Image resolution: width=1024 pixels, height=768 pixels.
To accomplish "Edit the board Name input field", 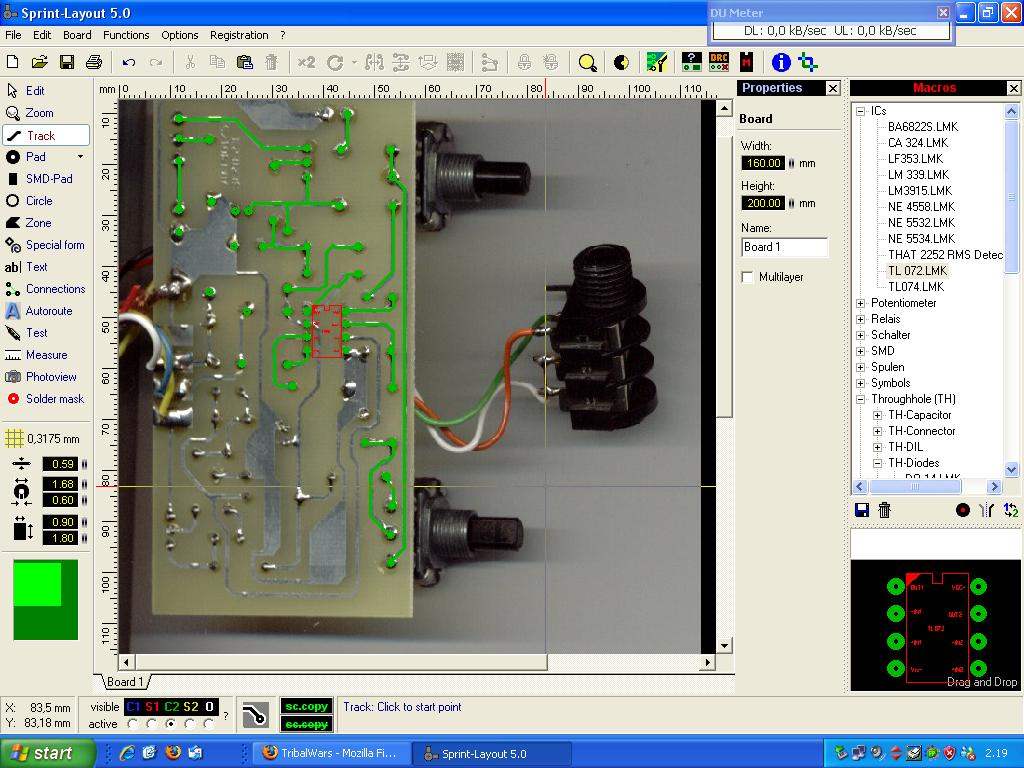I will pyautogui.click(x=784, y=247).
